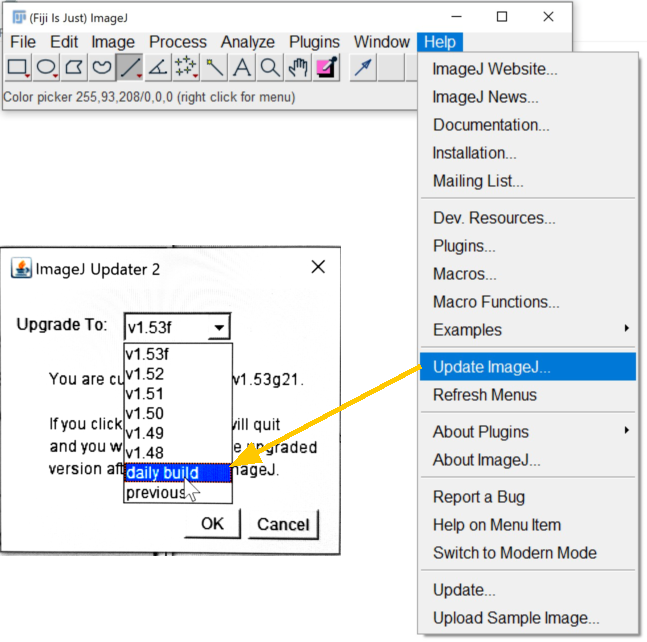Select the Magnifying glass zoom tool
Viewport: 647px width, 642px height.
tap(270, 68)
